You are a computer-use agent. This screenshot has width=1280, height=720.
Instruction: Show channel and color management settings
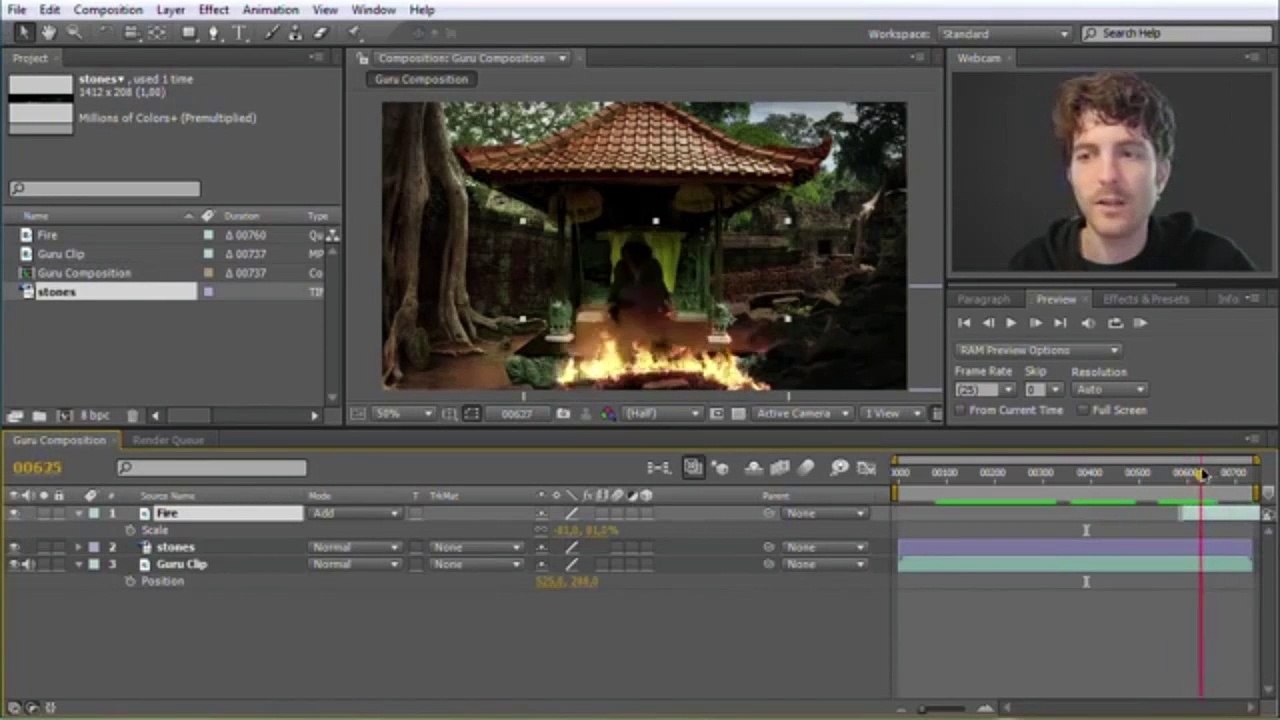[609, 413]
